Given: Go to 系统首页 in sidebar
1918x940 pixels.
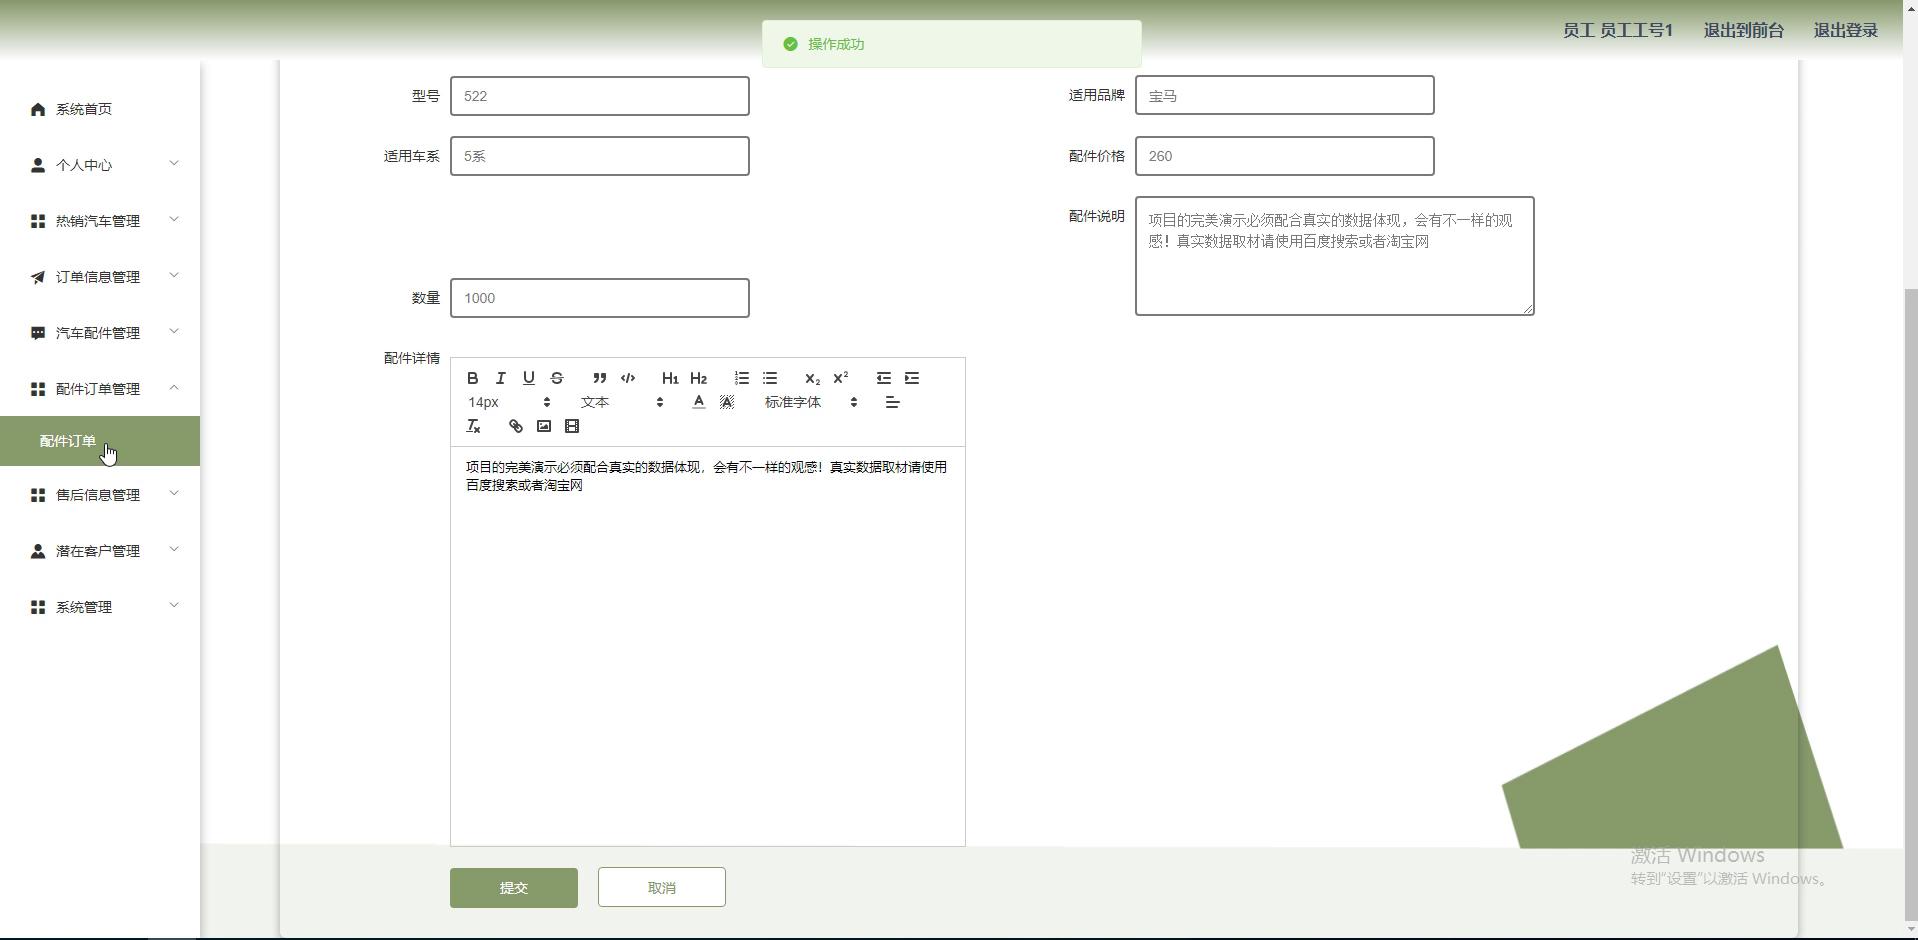Looking at the screenshot, I should (100, 109).
